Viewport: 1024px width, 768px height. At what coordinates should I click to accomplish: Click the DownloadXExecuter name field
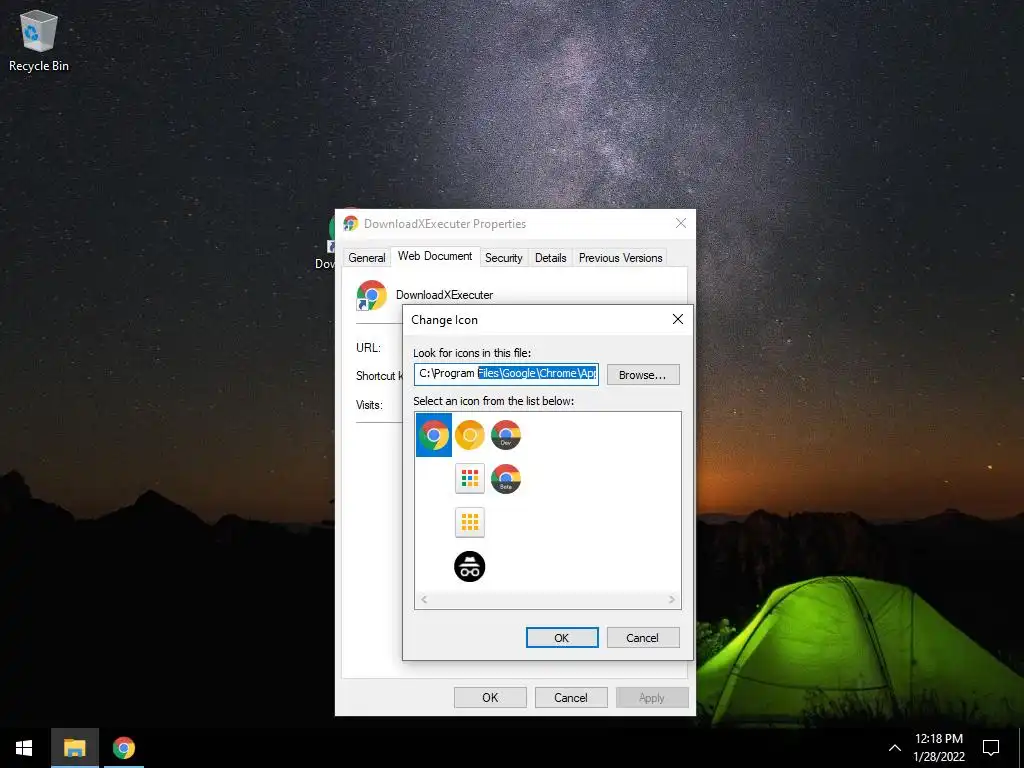(x=445, y=295)
